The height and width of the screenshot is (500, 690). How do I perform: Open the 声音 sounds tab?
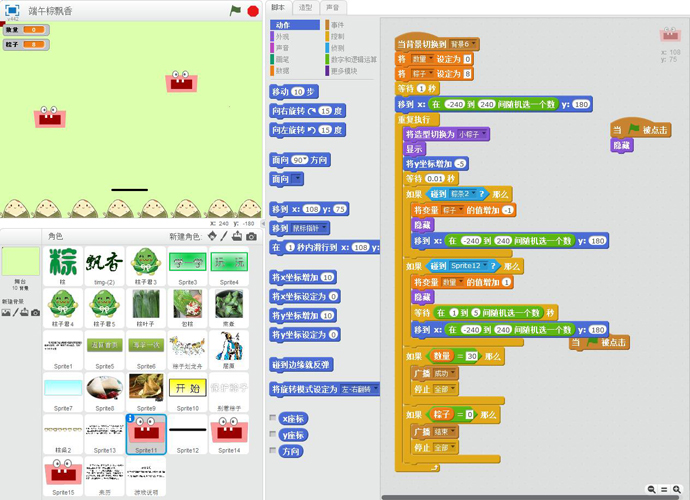pyautogui.click(x=332, y=7)
